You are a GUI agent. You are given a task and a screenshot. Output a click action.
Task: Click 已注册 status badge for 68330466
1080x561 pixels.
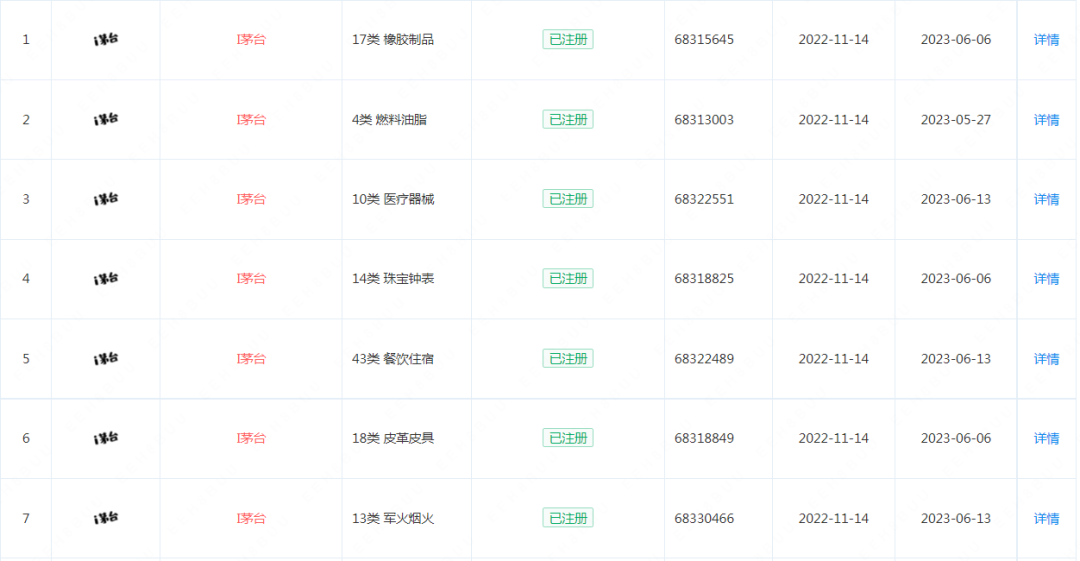coord(568,518)
